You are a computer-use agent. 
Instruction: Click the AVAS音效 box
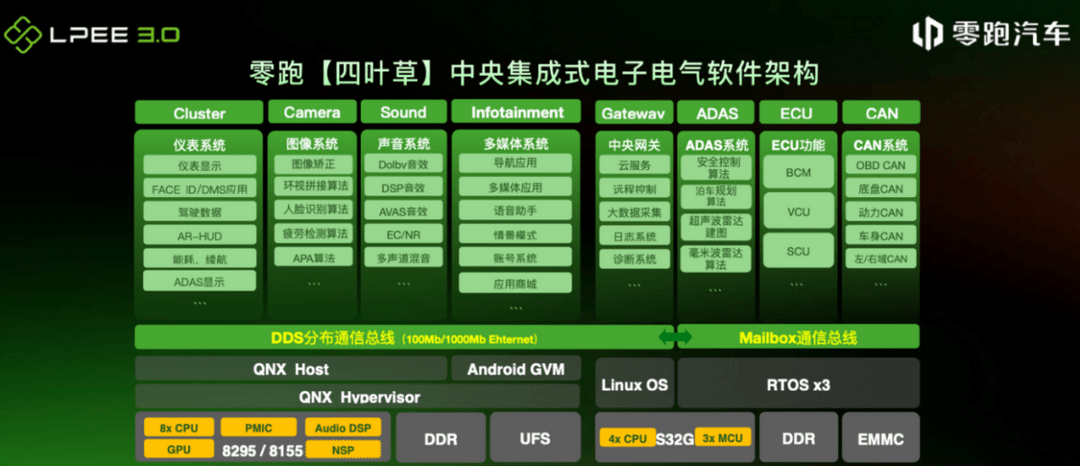(404, 211)
